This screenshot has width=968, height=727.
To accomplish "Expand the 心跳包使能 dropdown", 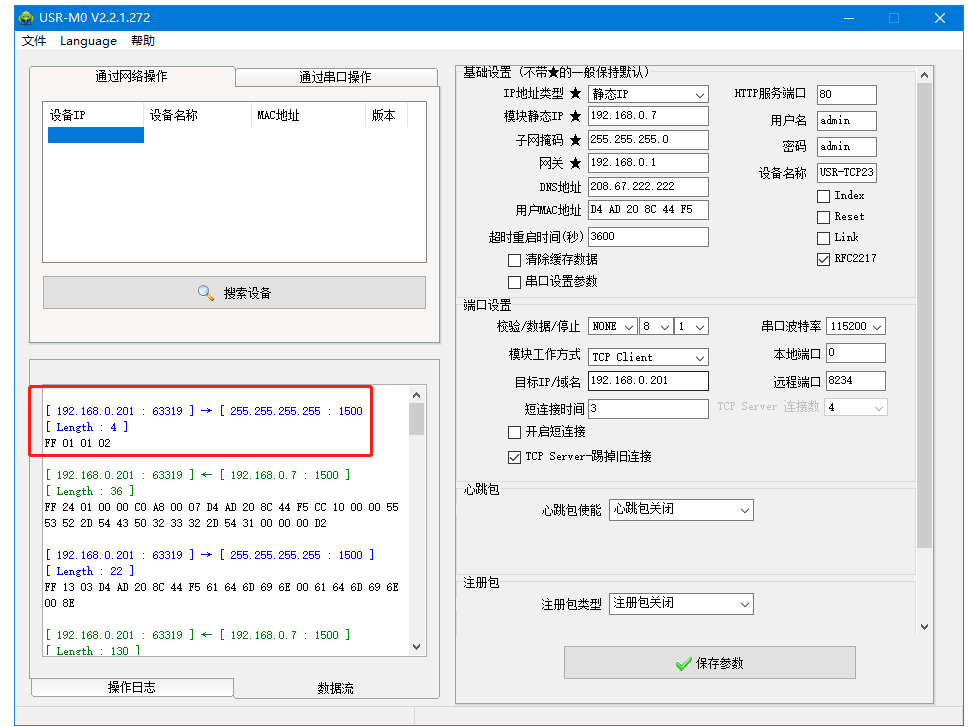I will tap(680, 510).
